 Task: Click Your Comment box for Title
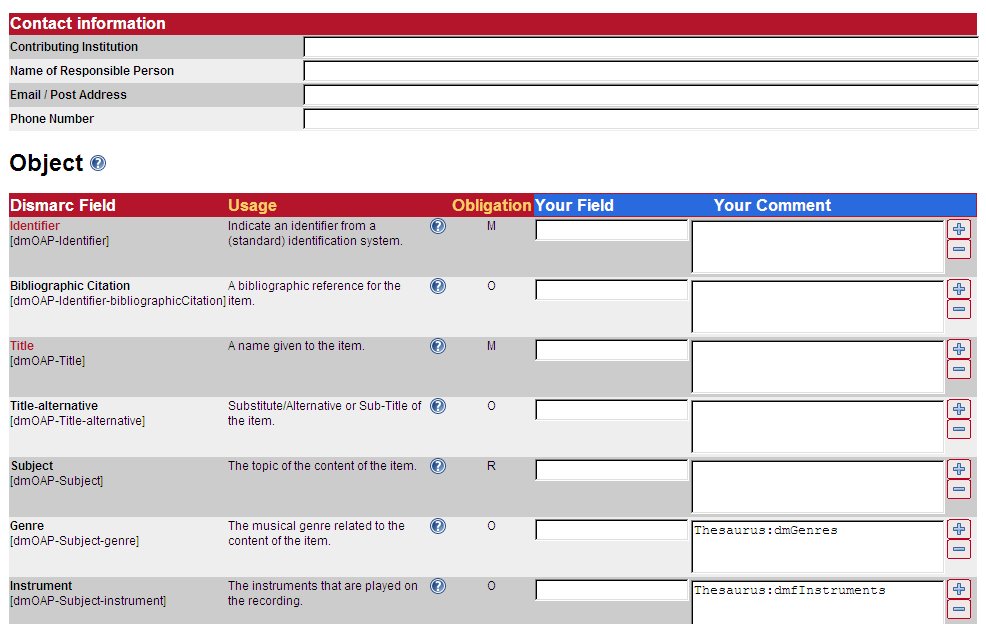point(817,367)
